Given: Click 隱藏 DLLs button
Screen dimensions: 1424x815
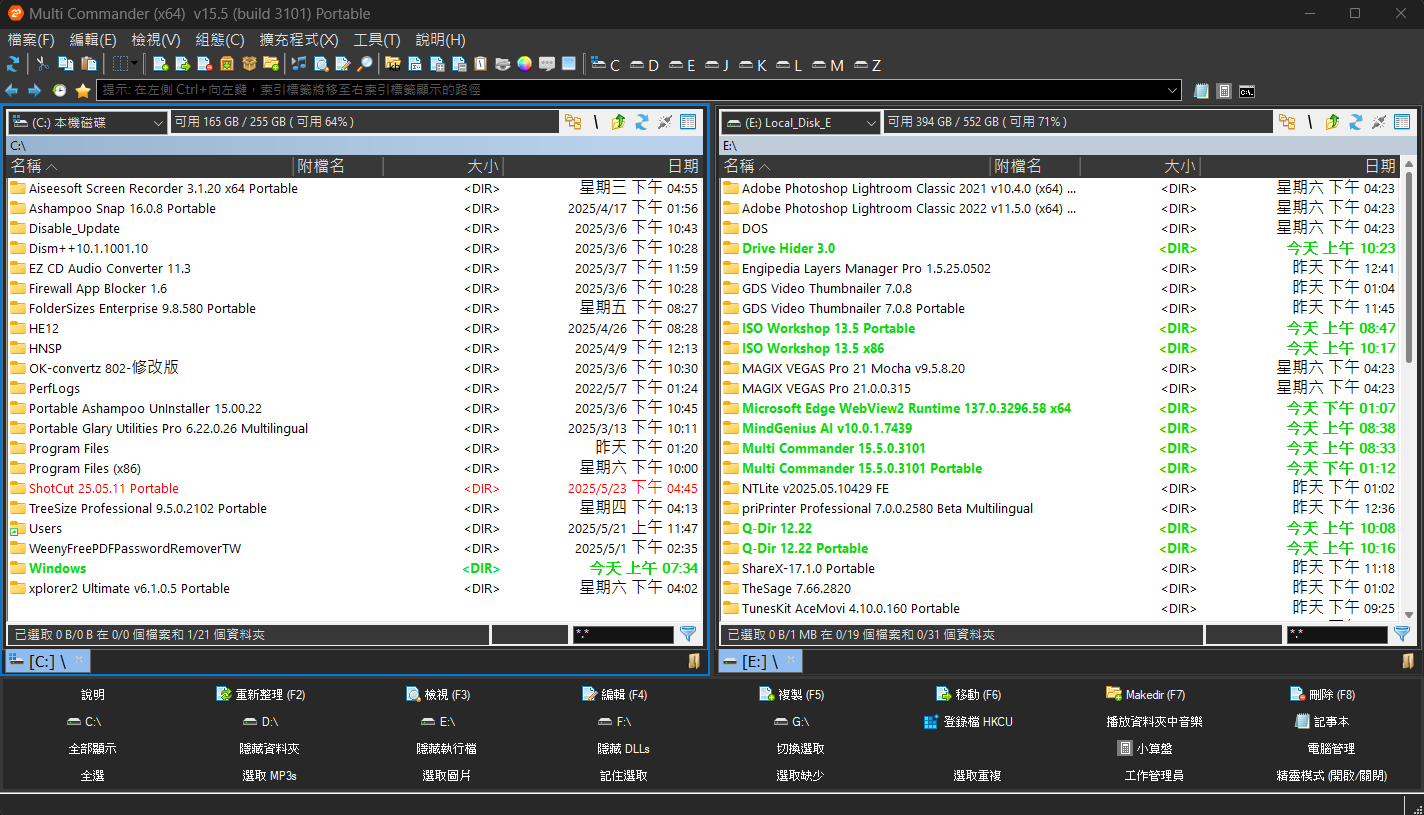Looking at the screenshot, I should 624,748.
